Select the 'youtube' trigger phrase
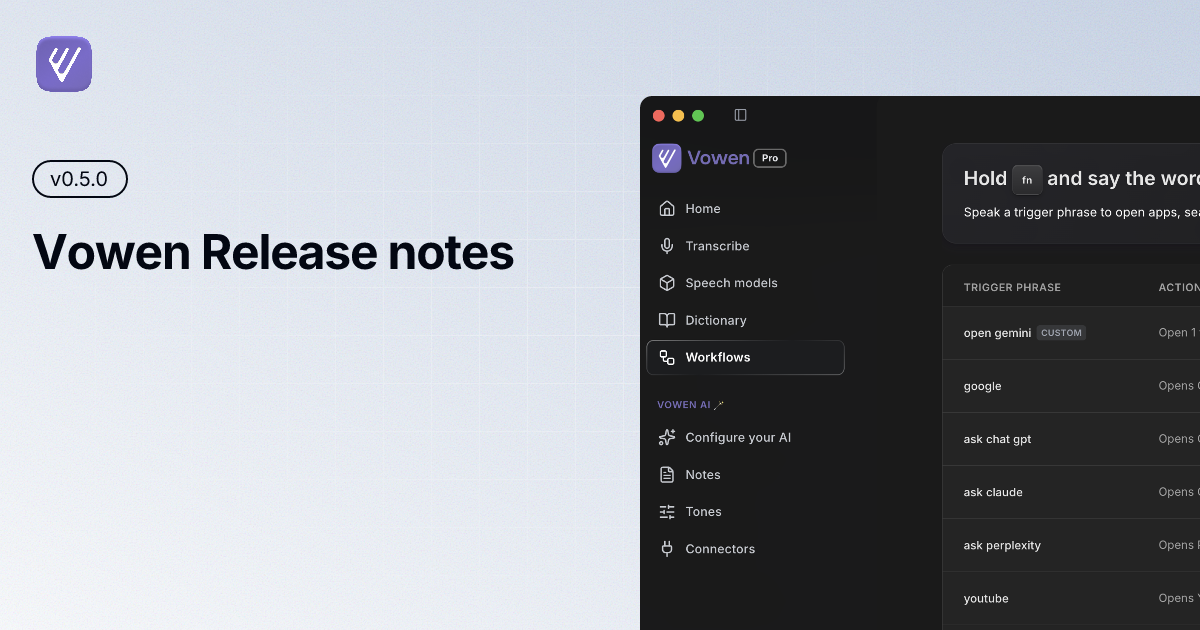 (986, 598)
